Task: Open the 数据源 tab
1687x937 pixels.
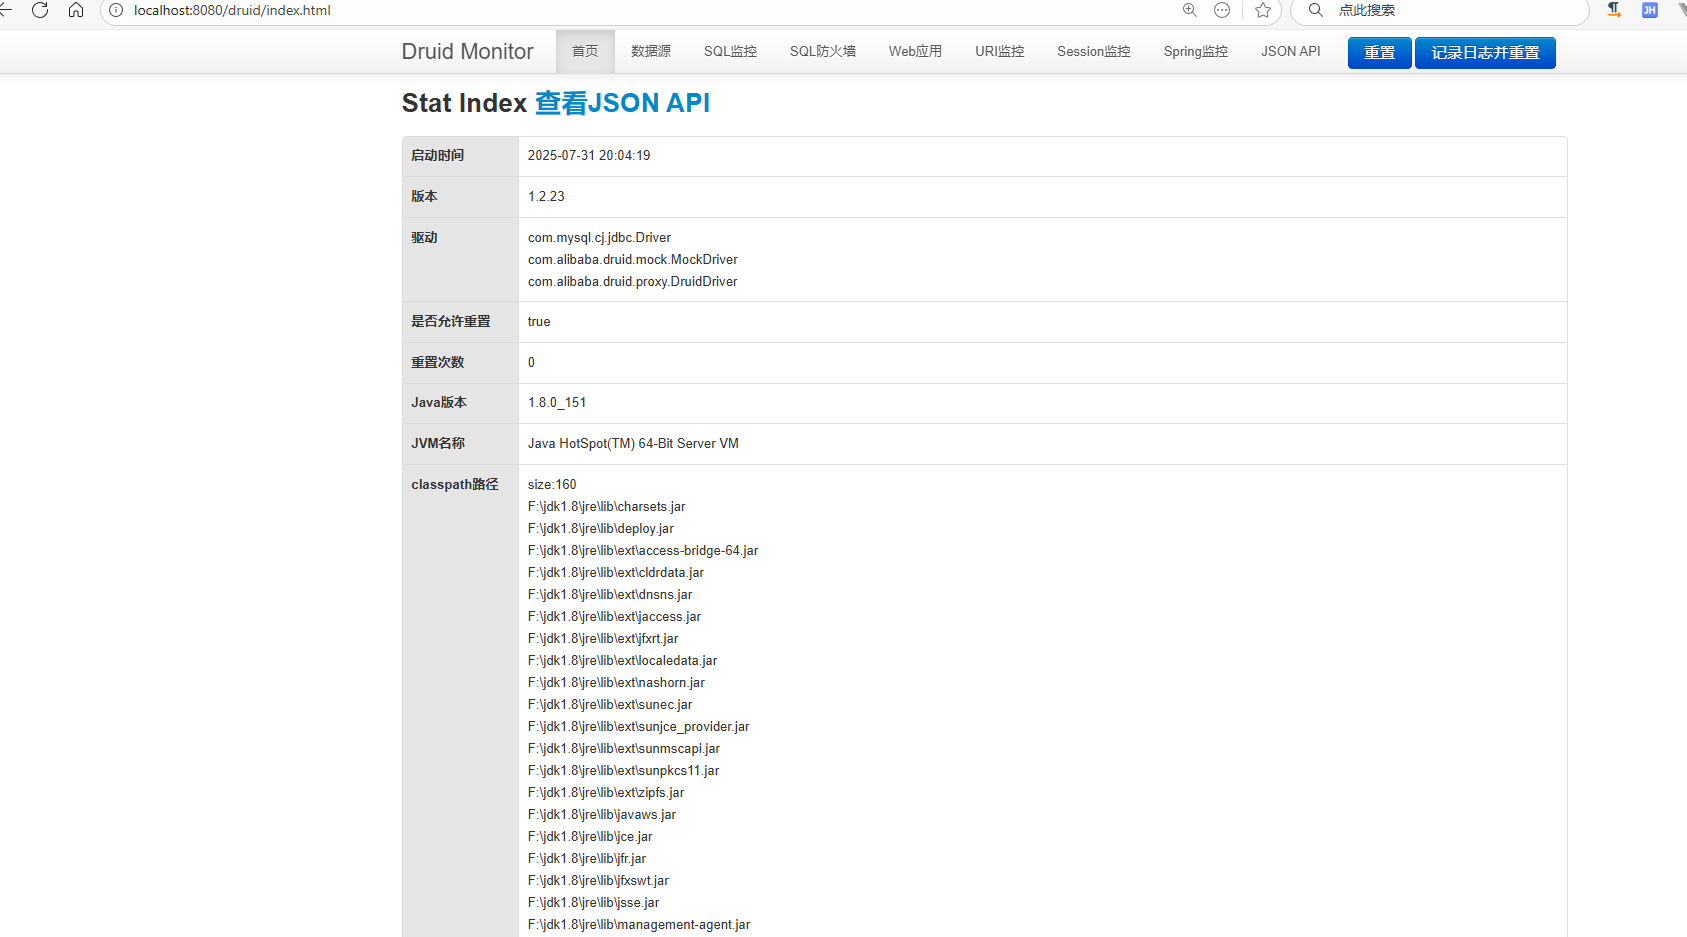Action: point(651,51)
